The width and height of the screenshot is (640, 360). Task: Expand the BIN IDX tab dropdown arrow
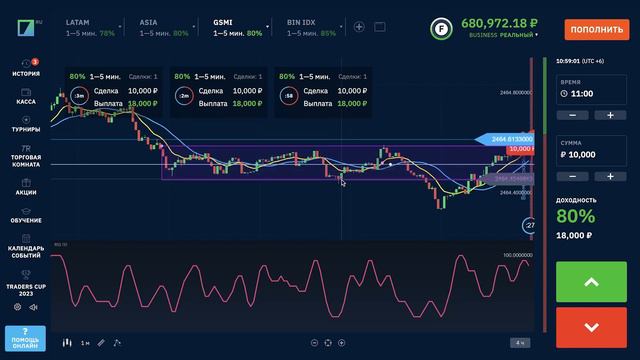341,27
